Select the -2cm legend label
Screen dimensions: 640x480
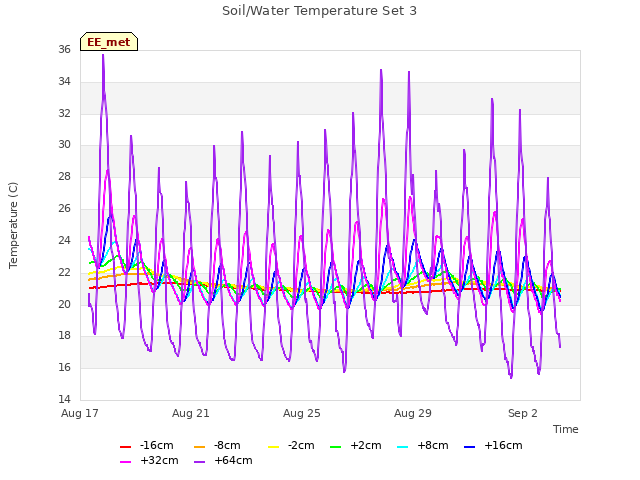301,445
